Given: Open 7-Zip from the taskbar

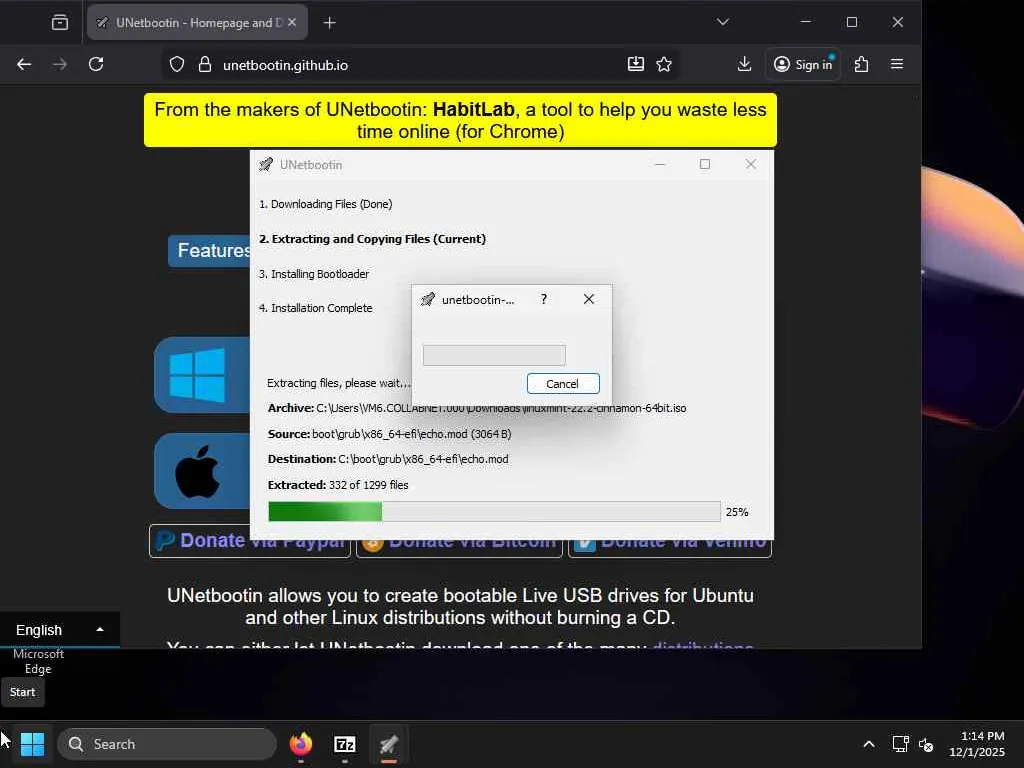Looking at the screenshot, I should click(345, 744).
